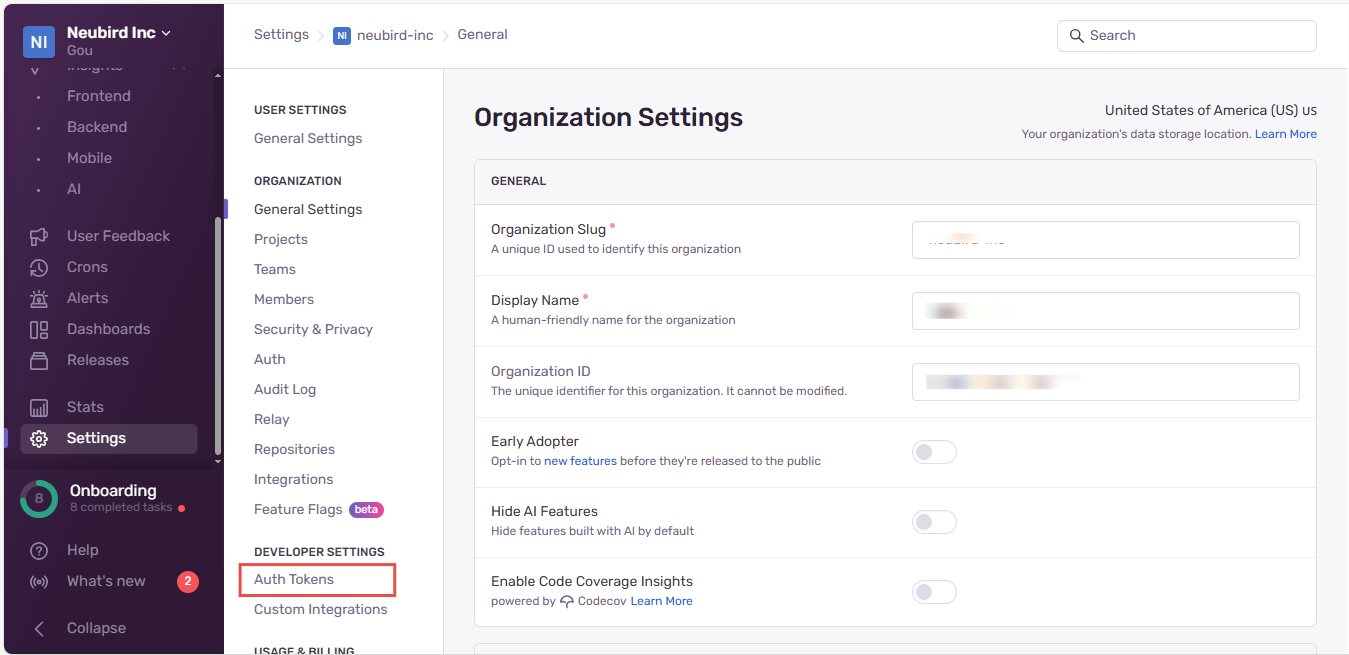Image resolution: width=1349 pixels, height=655 pixels.
Task: Switch to Security & Privacy settings
Action: tap(314, 328)
